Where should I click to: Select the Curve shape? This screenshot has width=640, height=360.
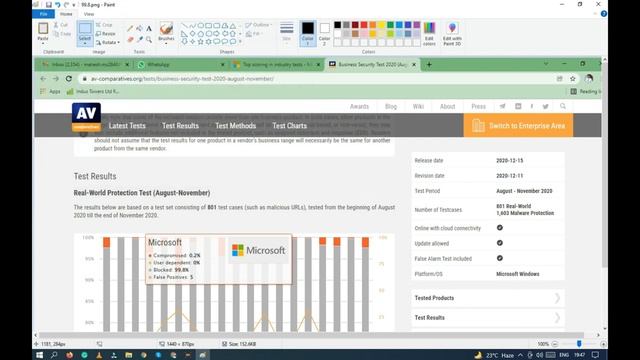192,26
